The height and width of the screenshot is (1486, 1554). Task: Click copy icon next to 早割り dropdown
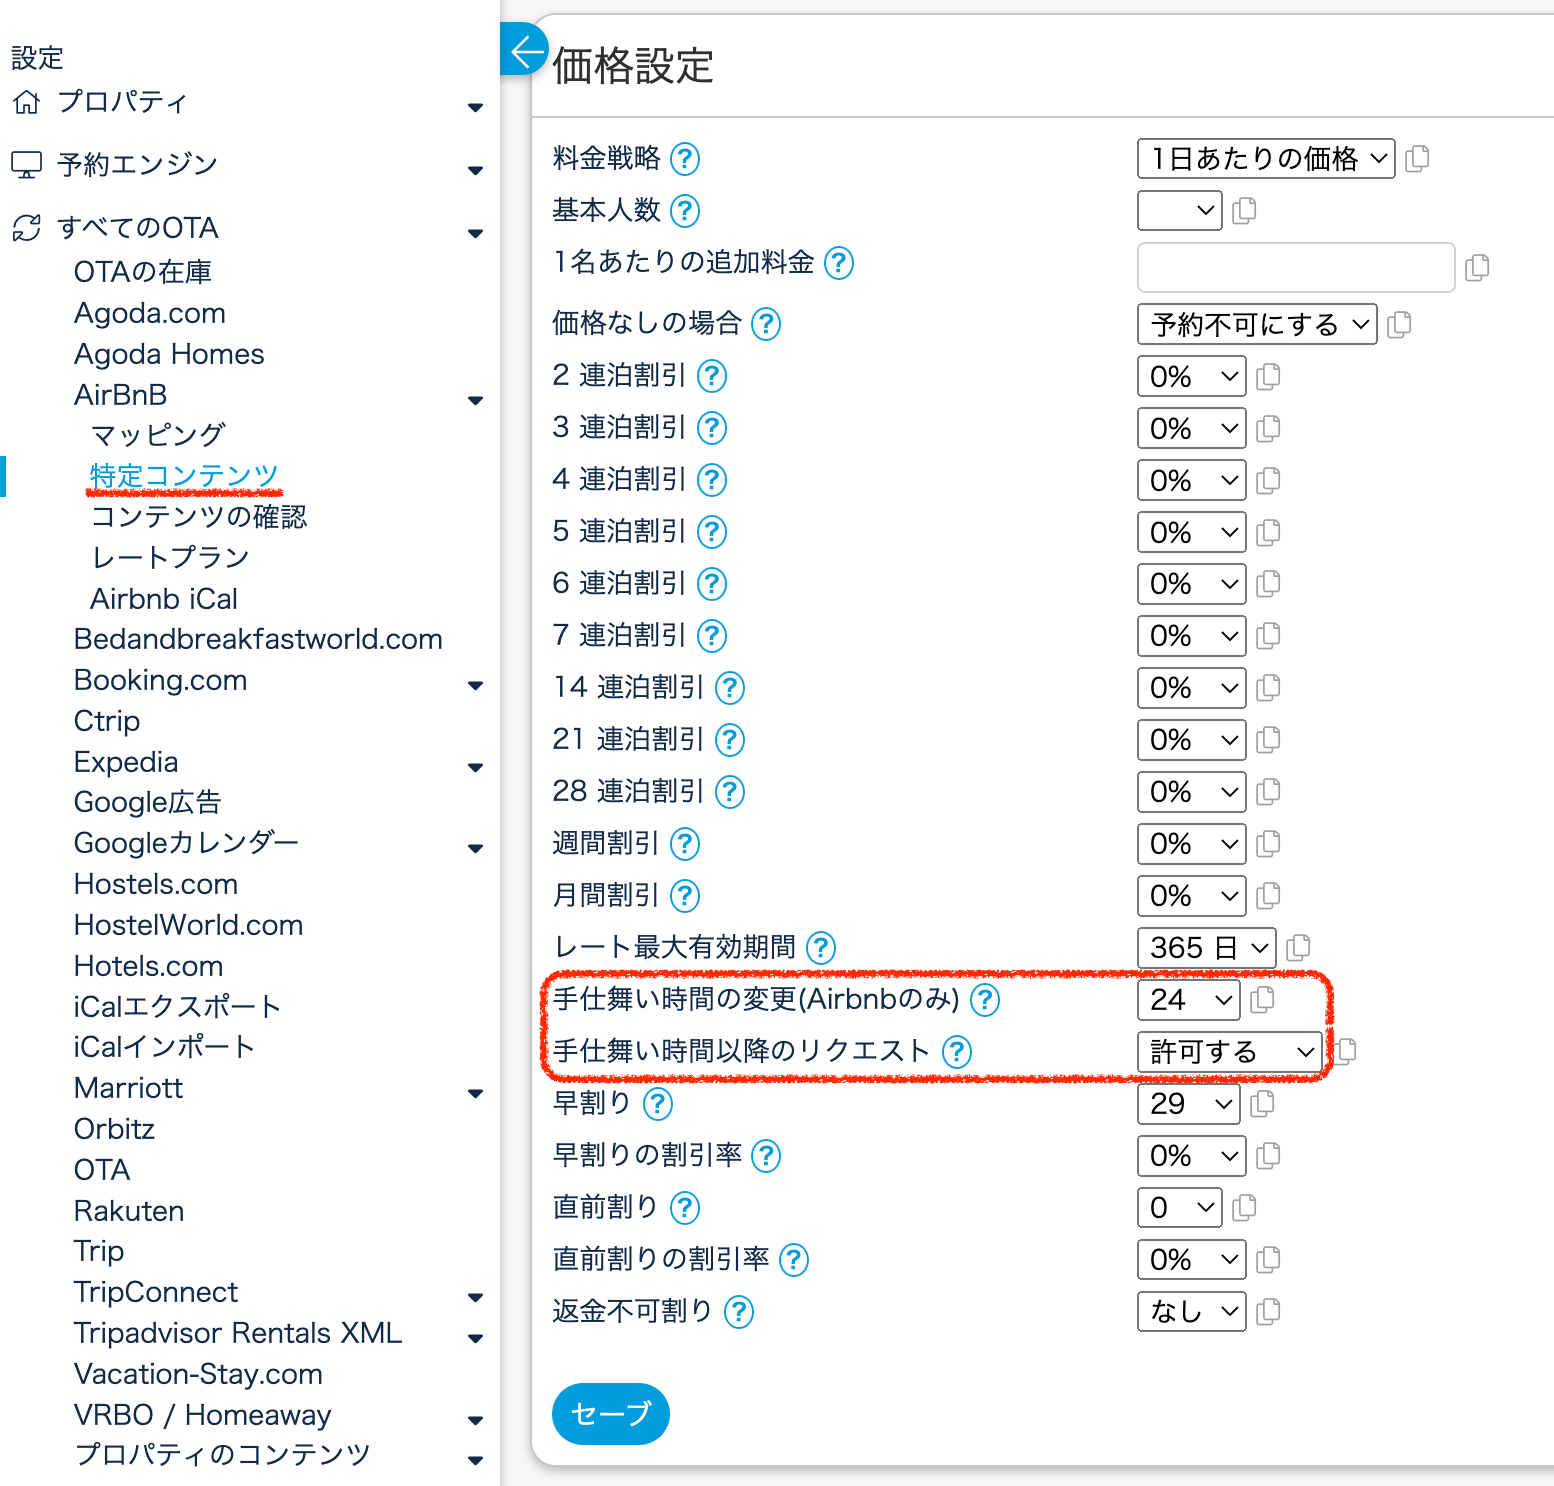1262,1104
